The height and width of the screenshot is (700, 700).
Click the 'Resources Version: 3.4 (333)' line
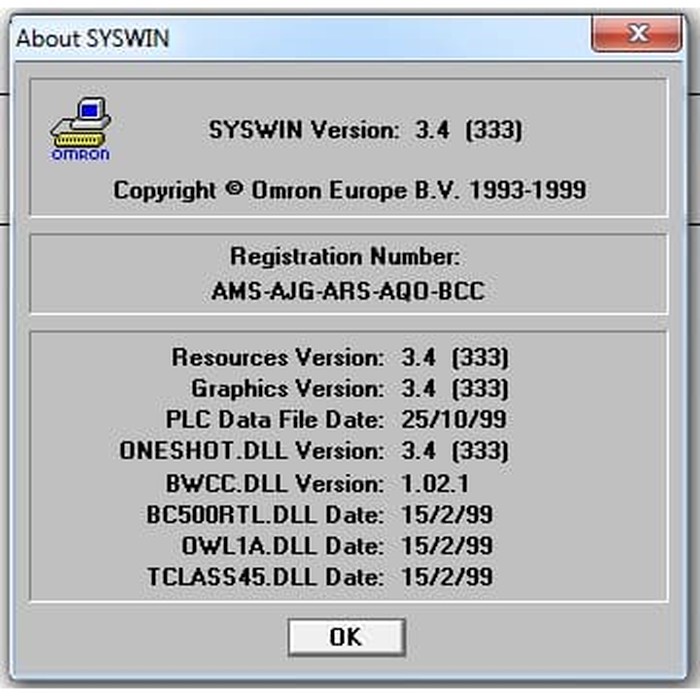pos(340,358)
